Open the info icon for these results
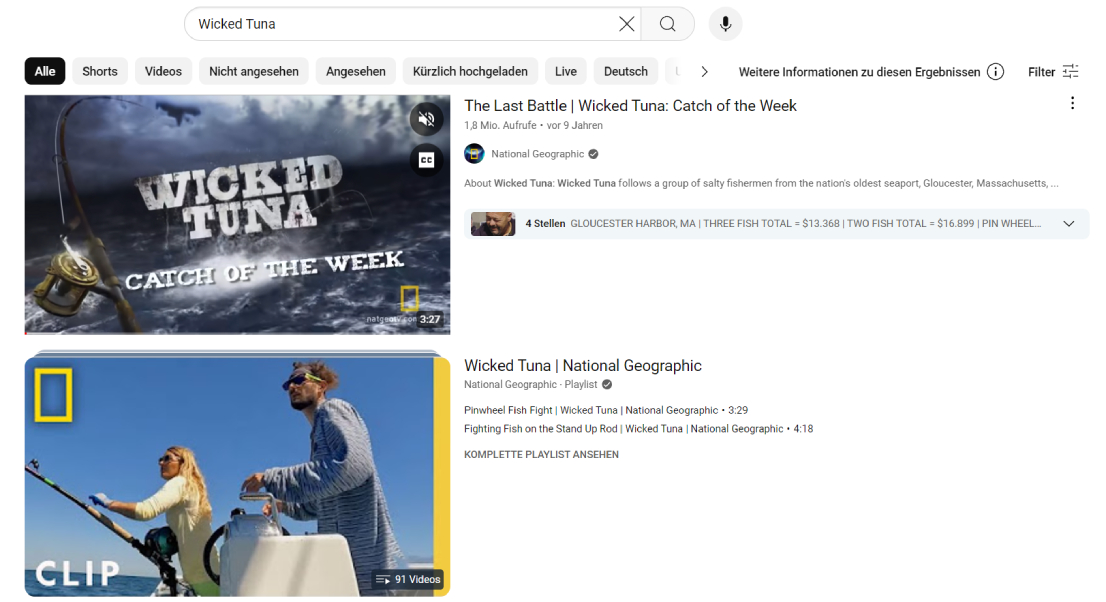 pos(995,71)
